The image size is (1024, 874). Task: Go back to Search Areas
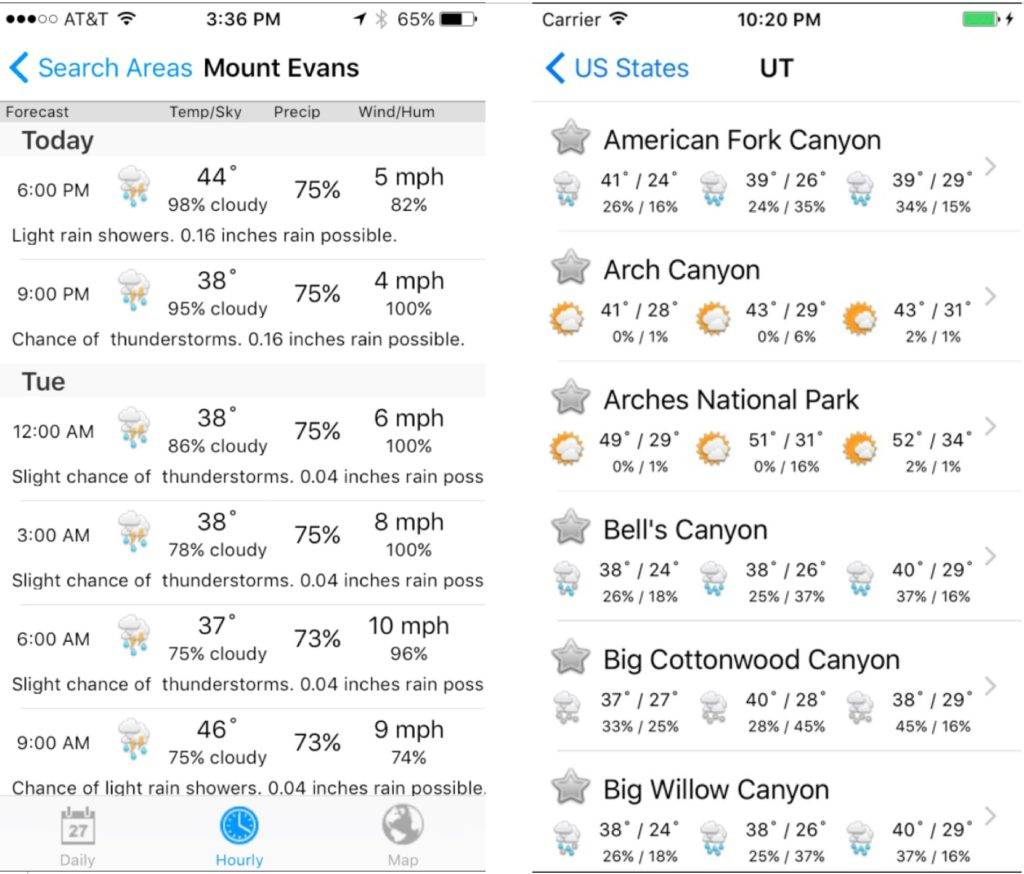point(100,68)
